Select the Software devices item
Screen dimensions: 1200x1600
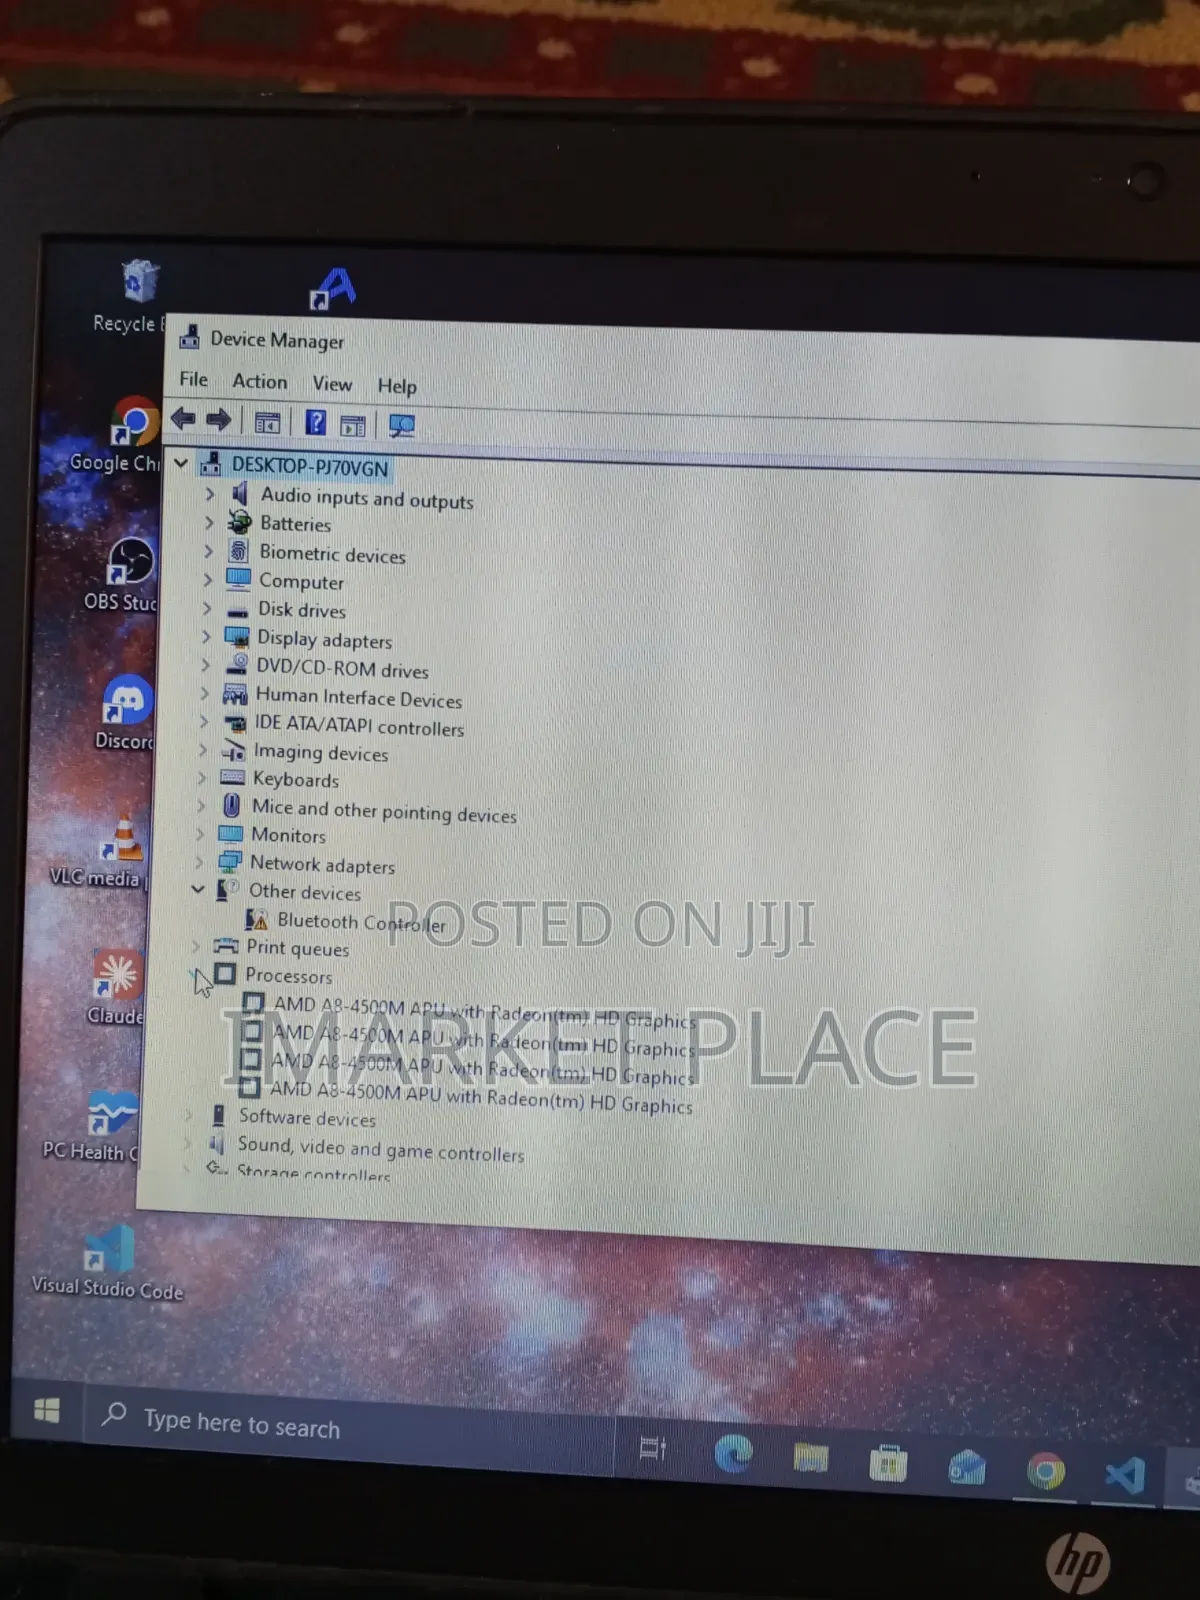(307, 1117)
